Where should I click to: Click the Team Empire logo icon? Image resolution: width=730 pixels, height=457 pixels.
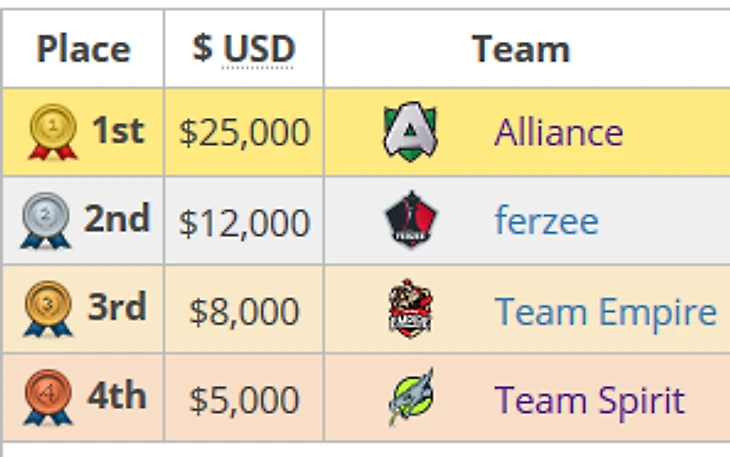pos(411,309)
